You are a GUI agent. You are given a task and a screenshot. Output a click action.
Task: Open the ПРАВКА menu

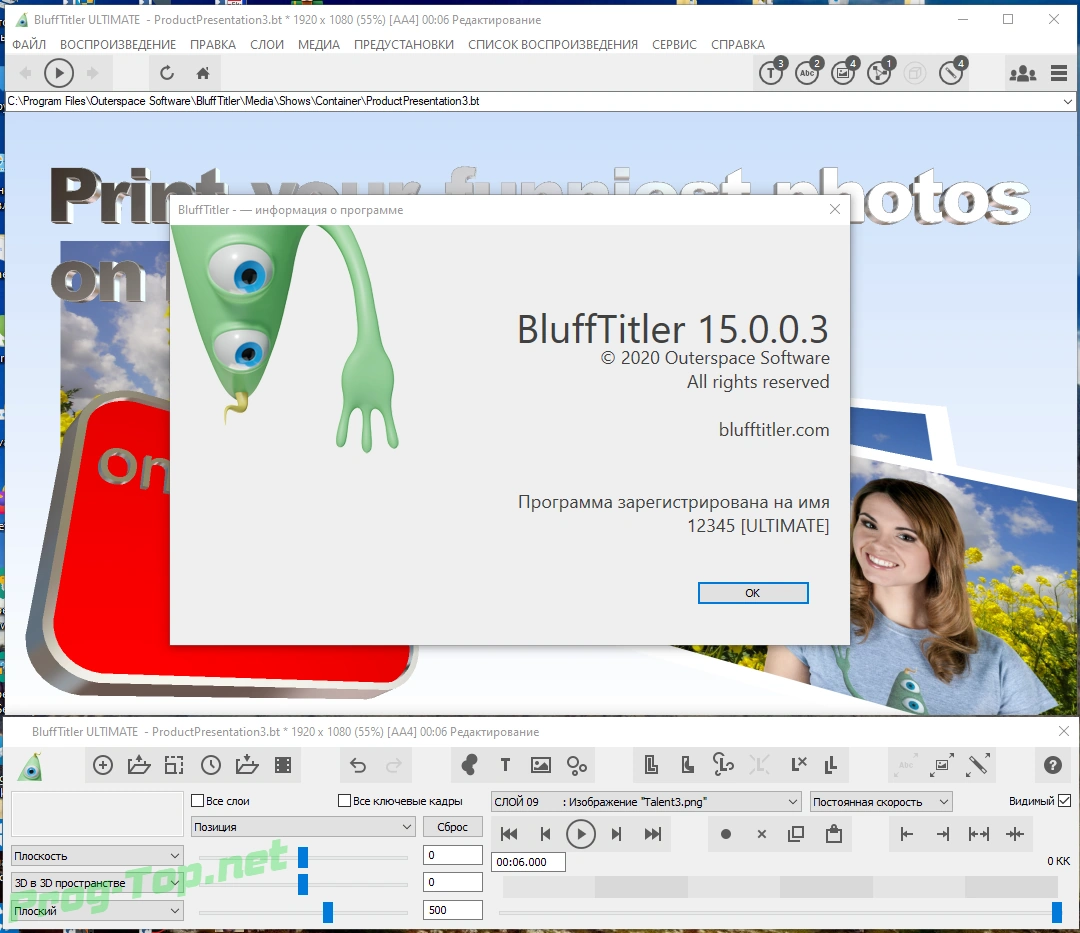pos(213,45)
